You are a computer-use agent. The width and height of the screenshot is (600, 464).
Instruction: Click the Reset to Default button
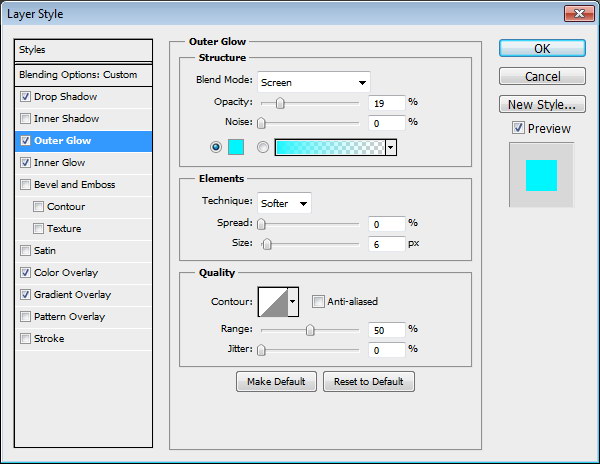pyautogui.click(x=369, y=382)
